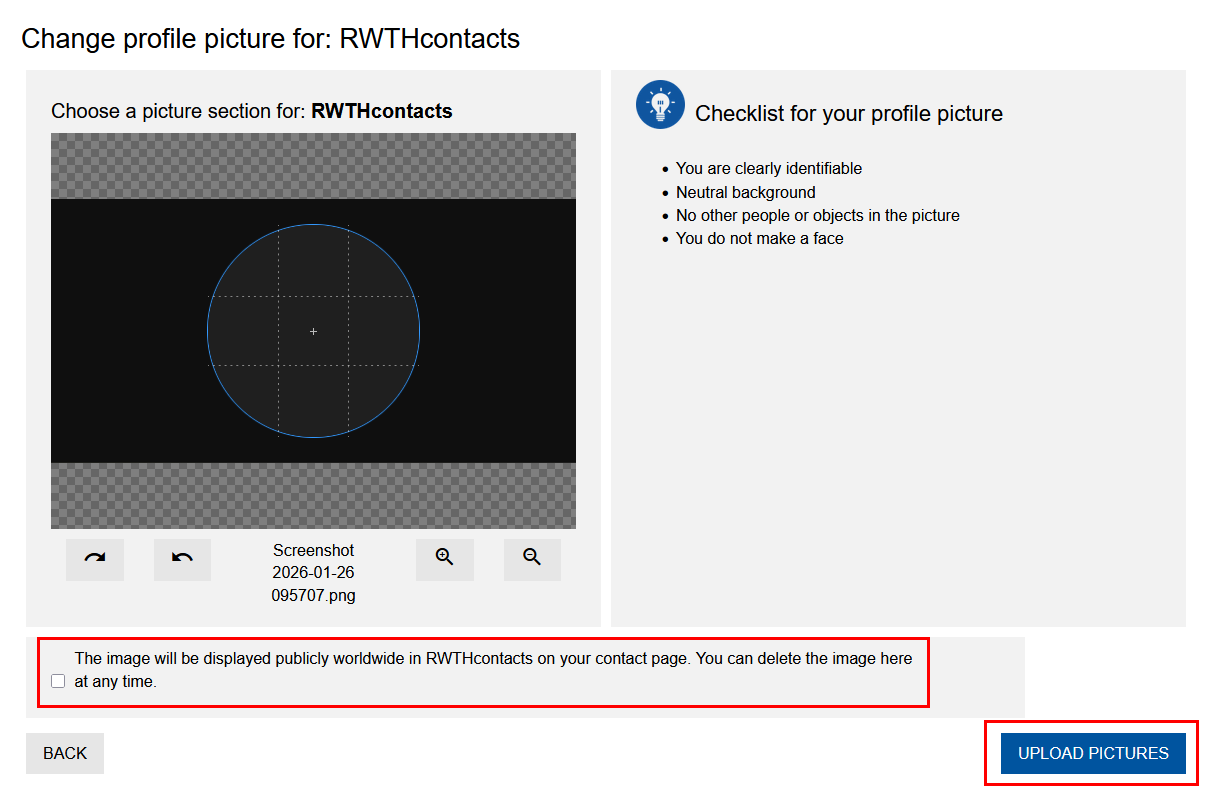
Task: Click the 'Change profile picture for' page heading
Action: [270, 39]
